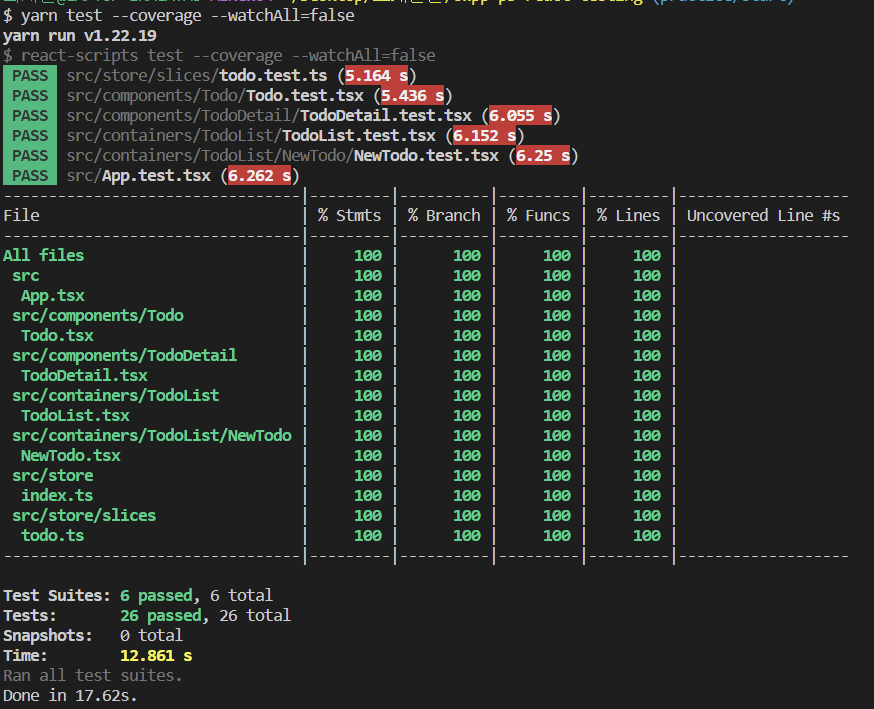Click the % Funcs value for Todo.tsx
Screen dimensions: 874x709
pos(557,336)
